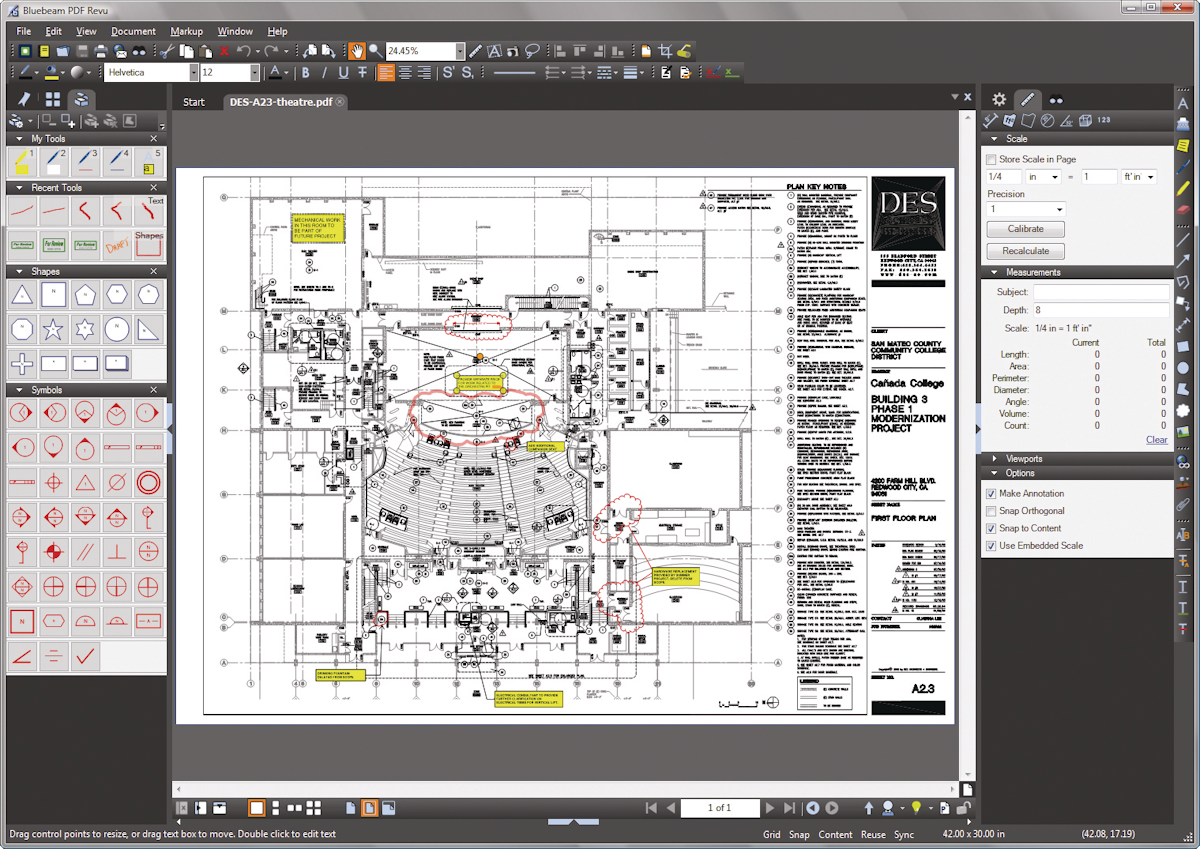Click the Calibrate button
Image resolution: width=1200 pixels, height=849 pixels.
tap(1024, 228)
